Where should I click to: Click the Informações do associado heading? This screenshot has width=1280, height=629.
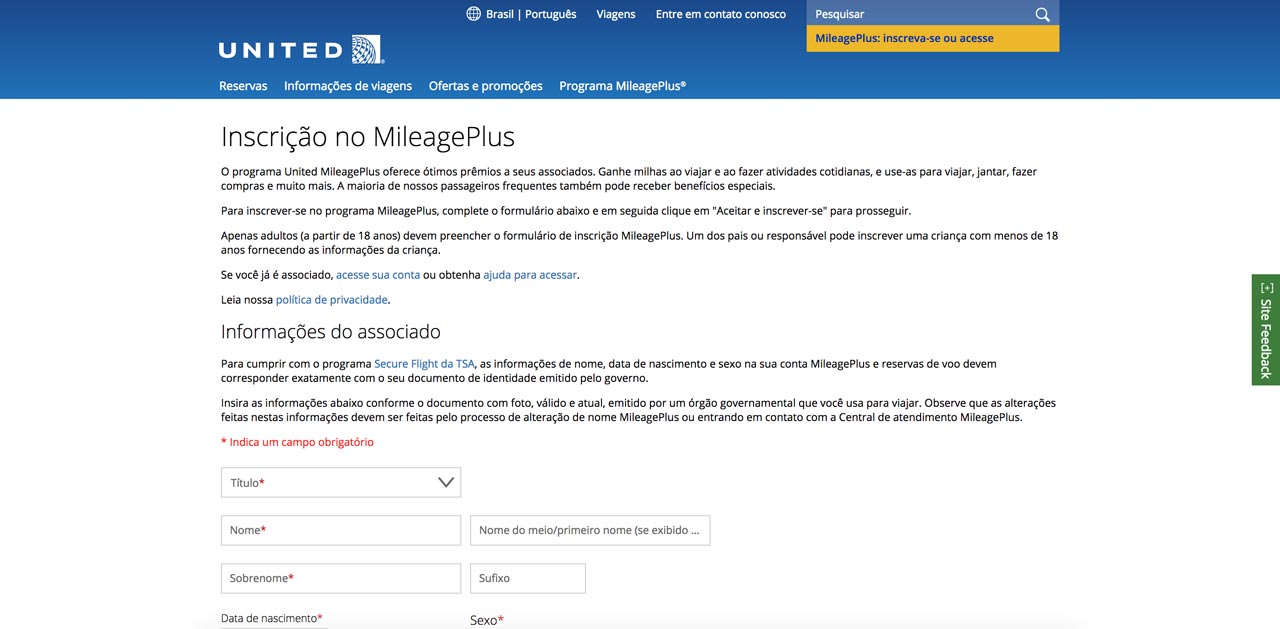[x=331, y=331]
